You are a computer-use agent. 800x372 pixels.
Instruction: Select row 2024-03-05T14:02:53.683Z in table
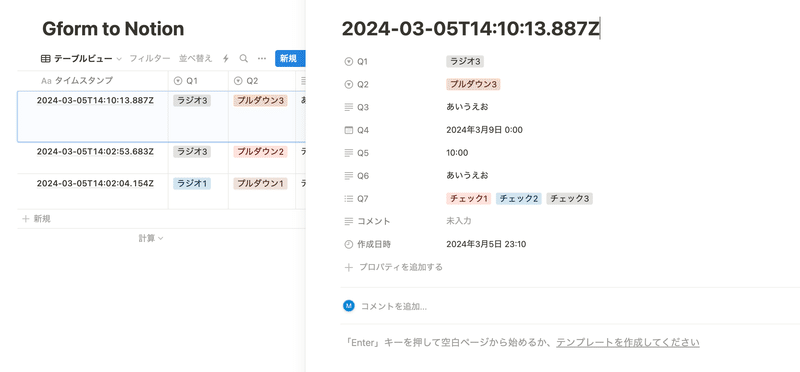pyautogui.click(x=95, y=152)
